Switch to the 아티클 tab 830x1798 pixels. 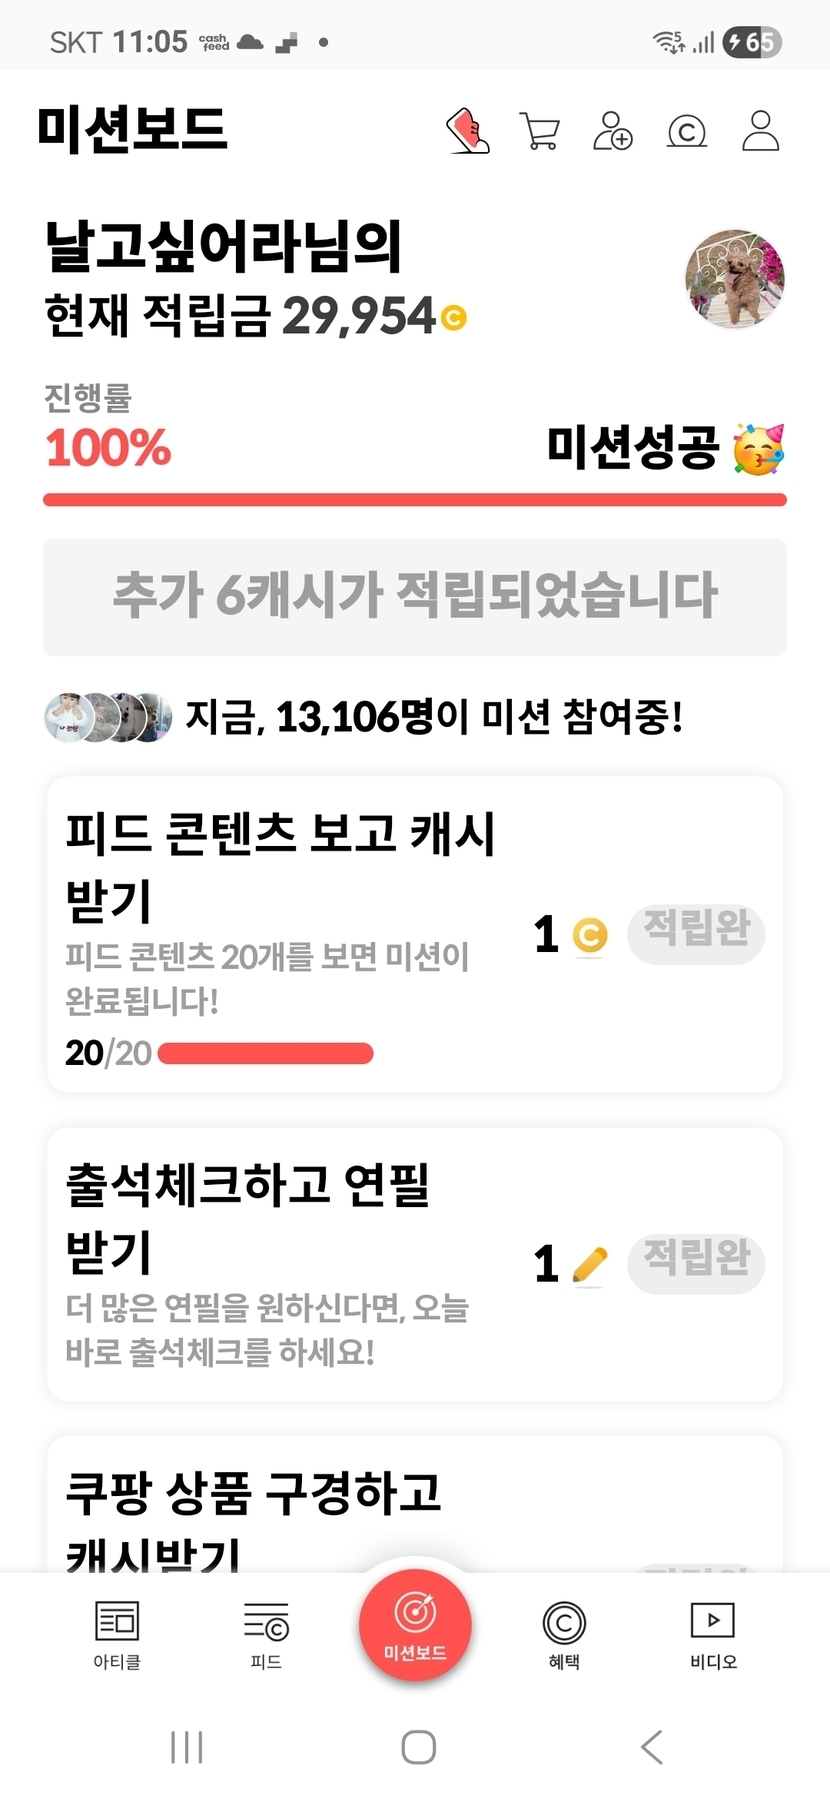click(117, 1634)
